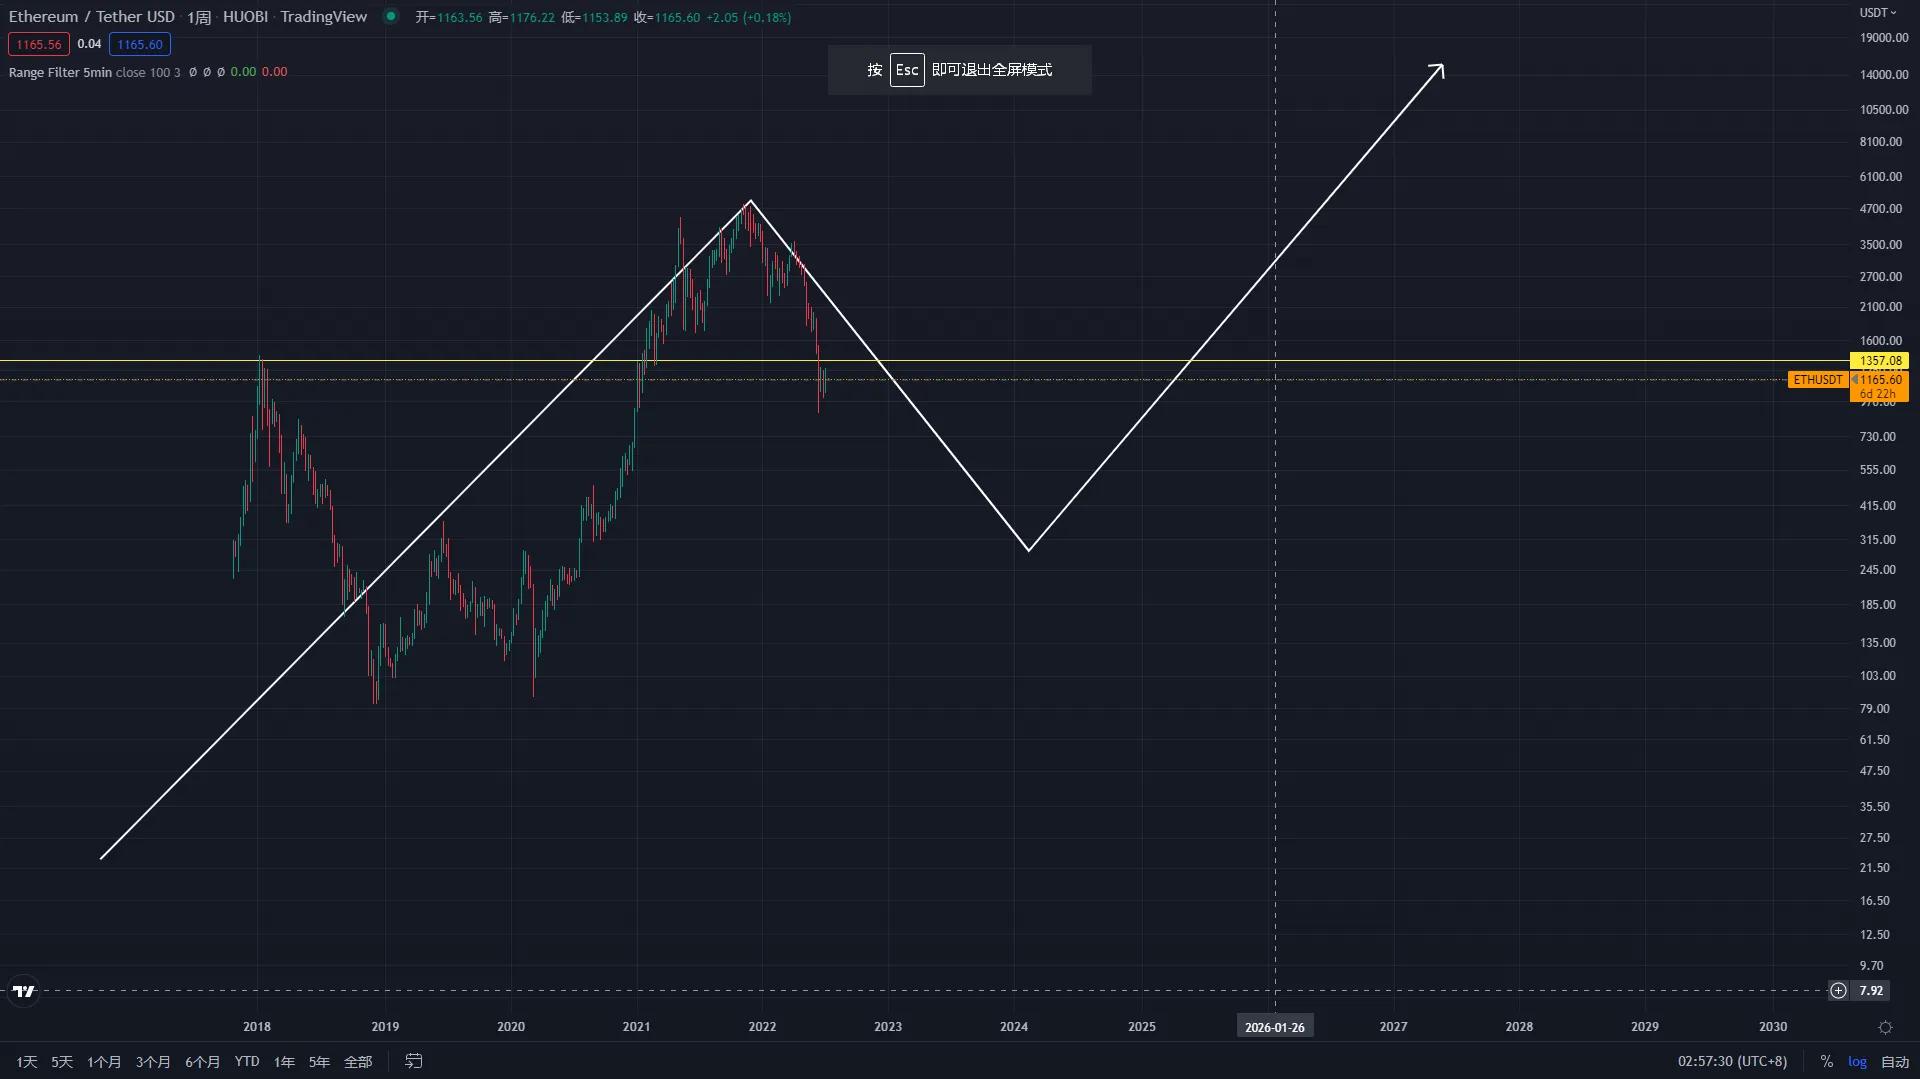Click the 7.92 crosshair price label
1920x1079 pixels.
point(1870,991)
